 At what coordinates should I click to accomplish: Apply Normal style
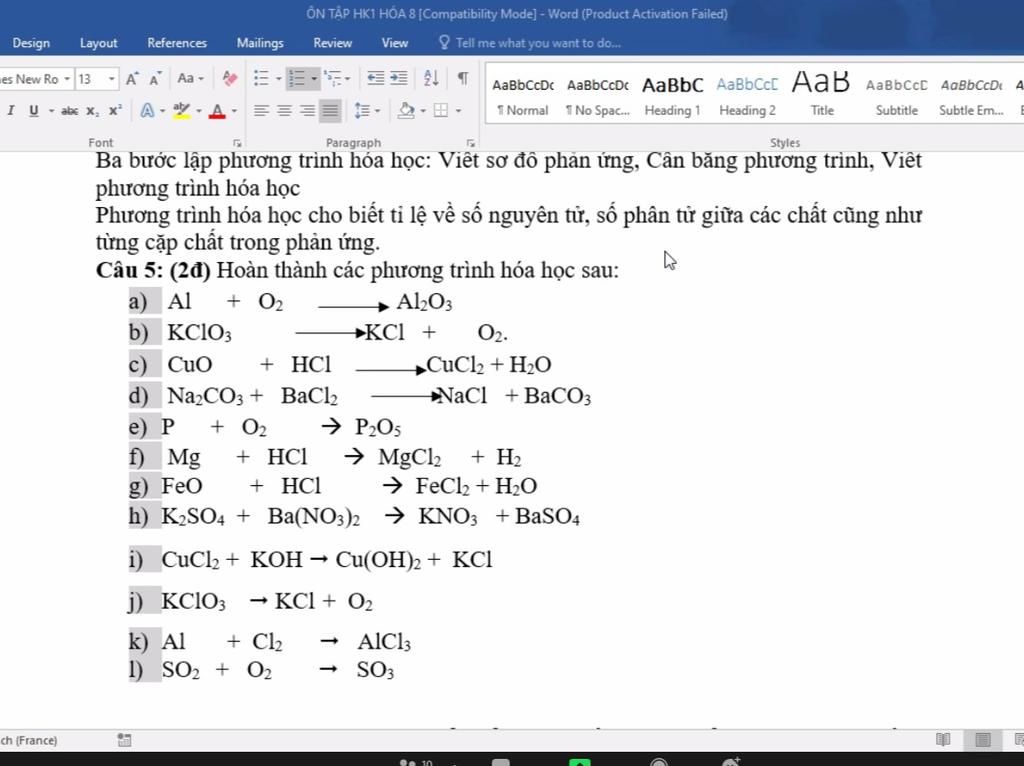point(522,95)
